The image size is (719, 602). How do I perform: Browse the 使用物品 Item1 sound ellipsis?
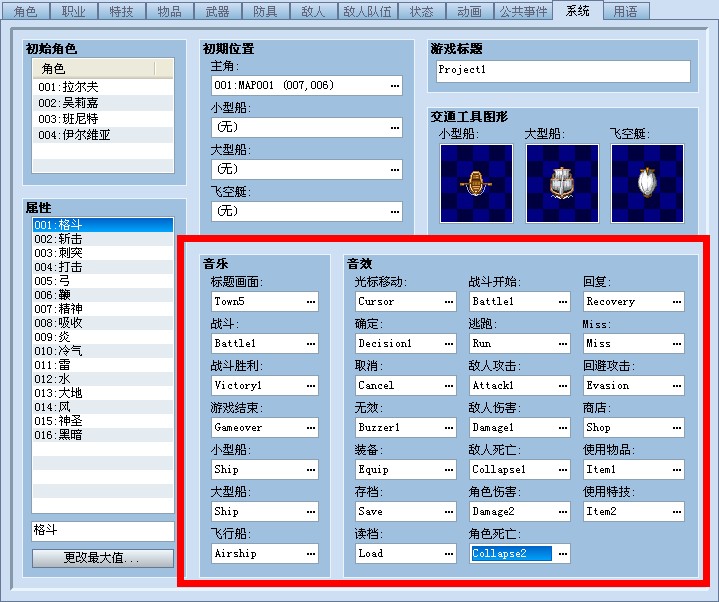tap(677, 469)
